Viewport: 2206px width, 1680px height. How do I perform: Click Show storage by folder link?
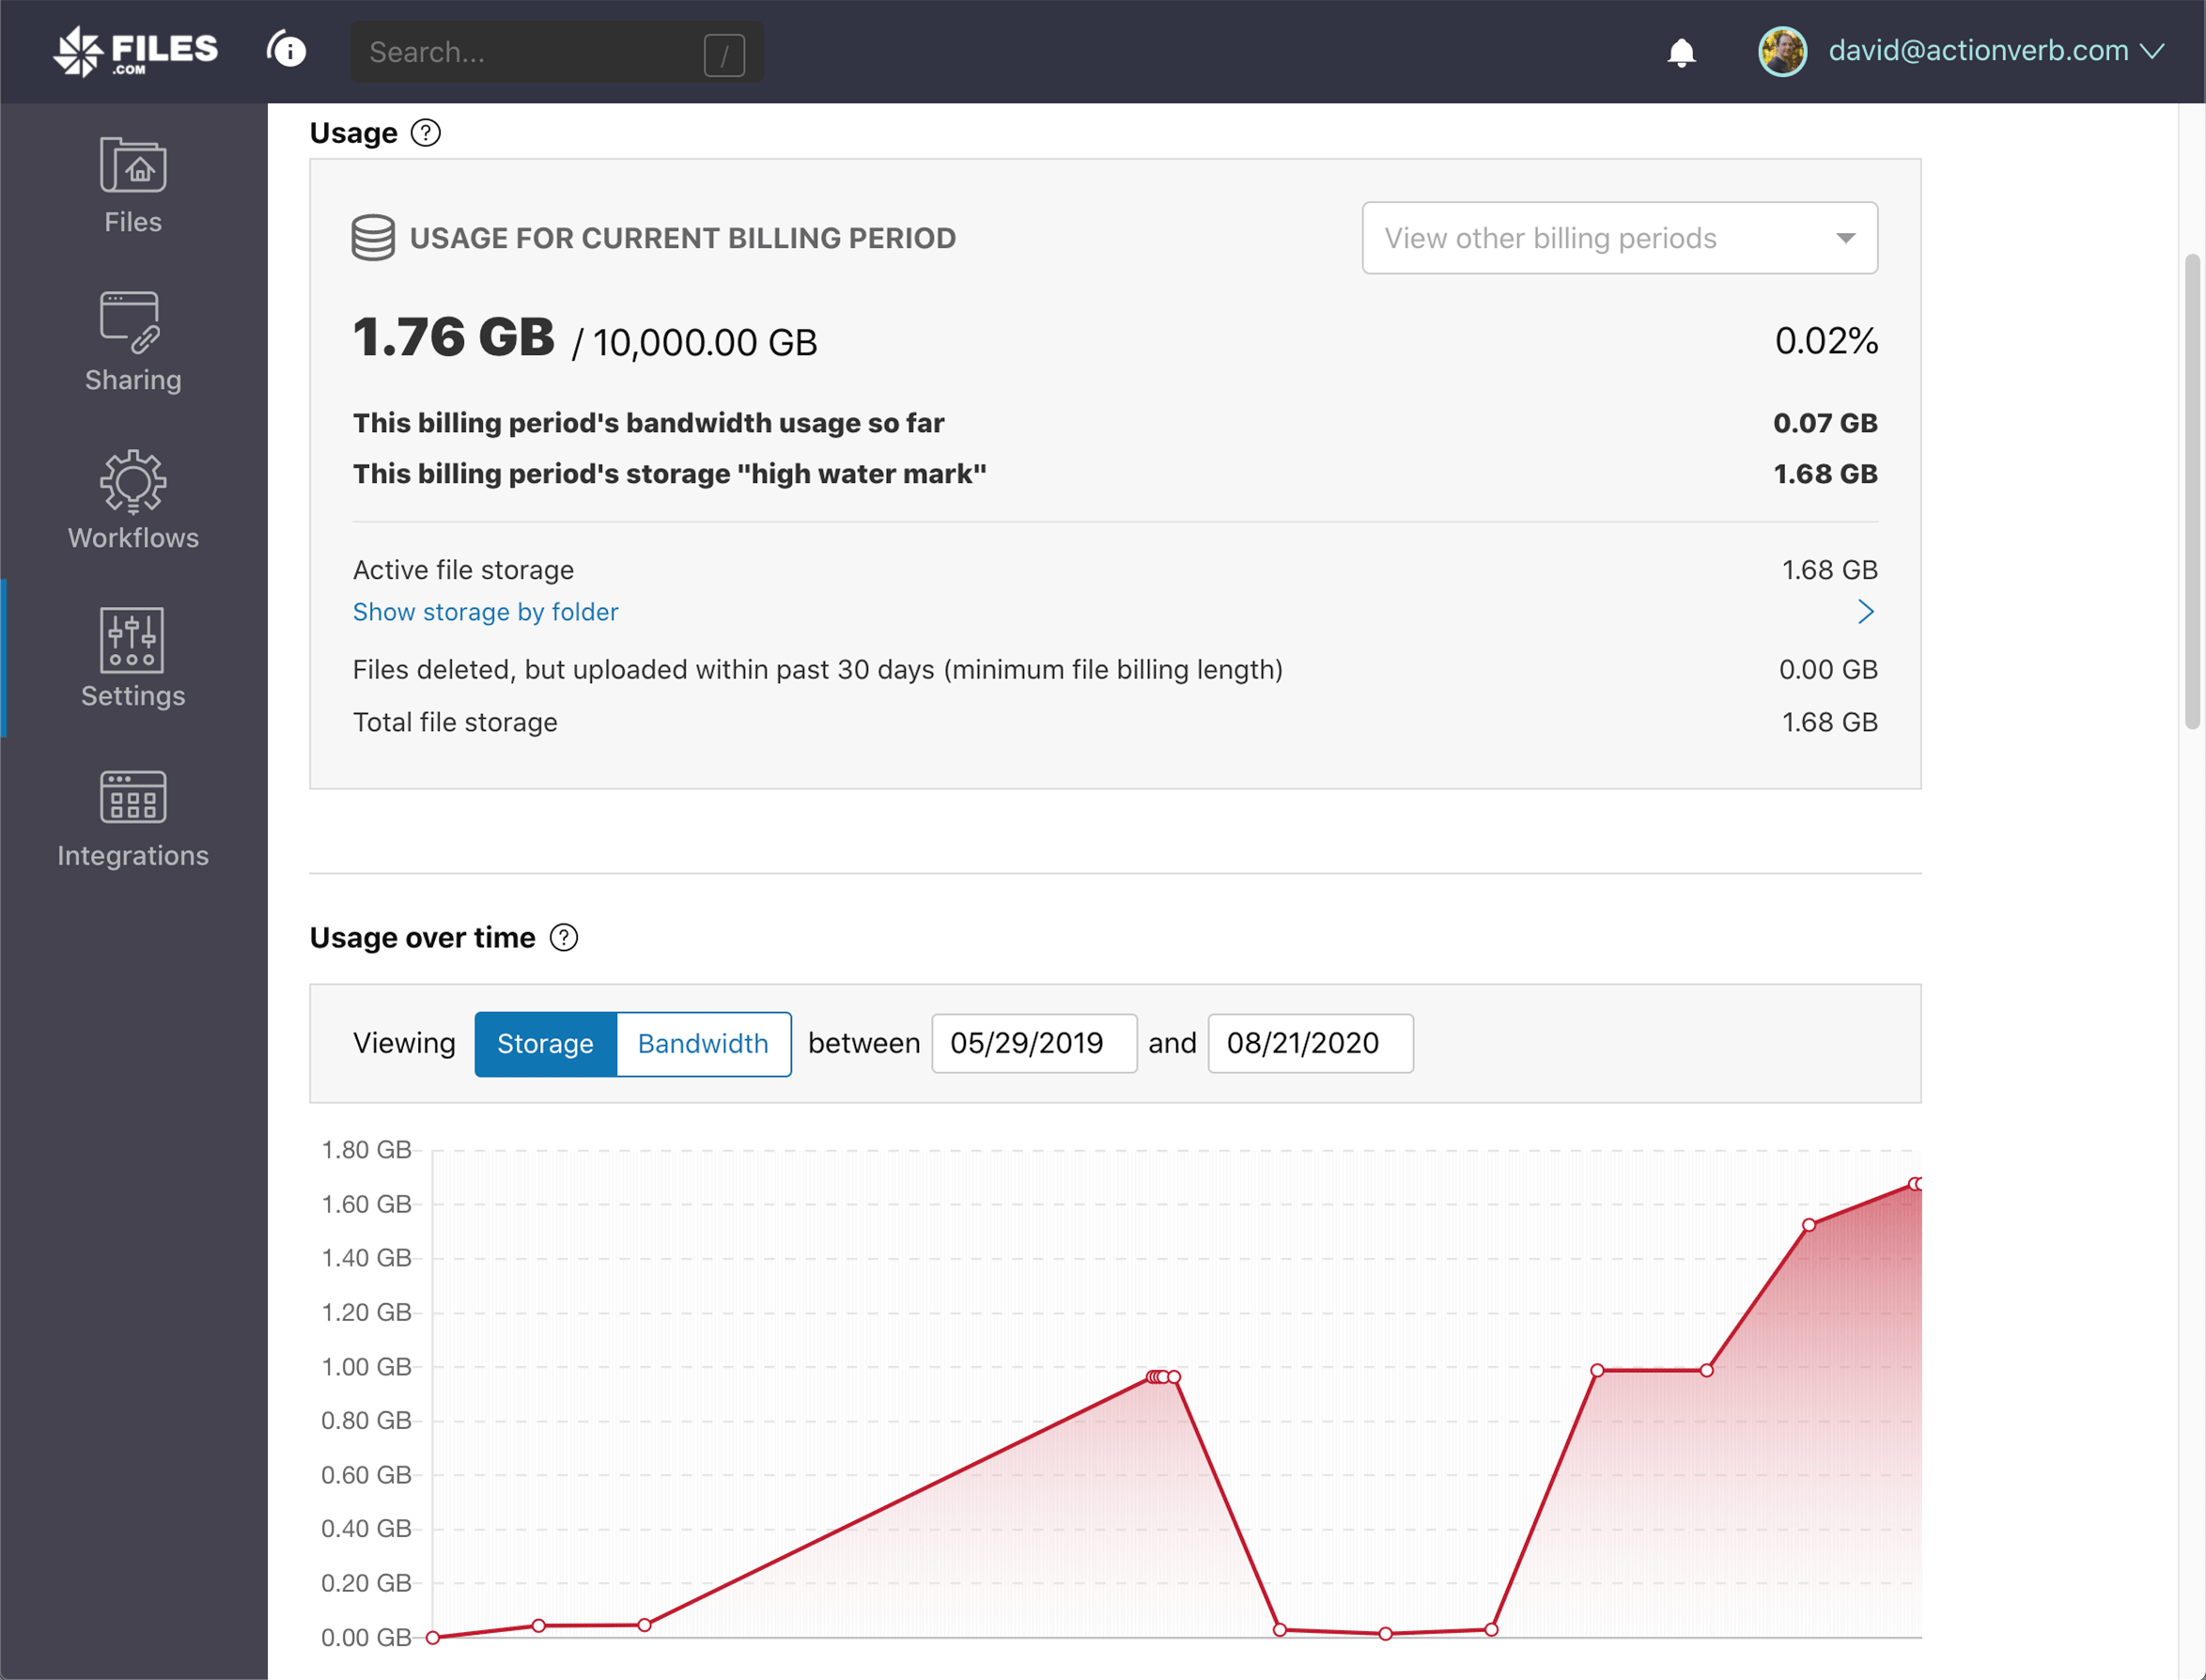pos(485,612)
